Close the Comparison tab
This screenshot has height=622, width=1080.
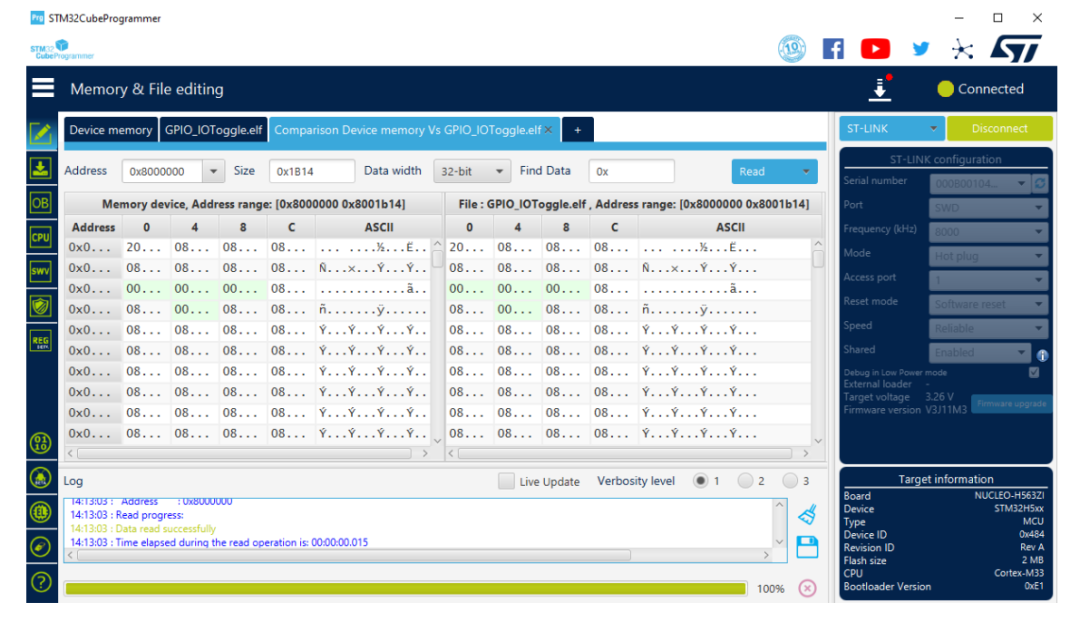(549, 129)
